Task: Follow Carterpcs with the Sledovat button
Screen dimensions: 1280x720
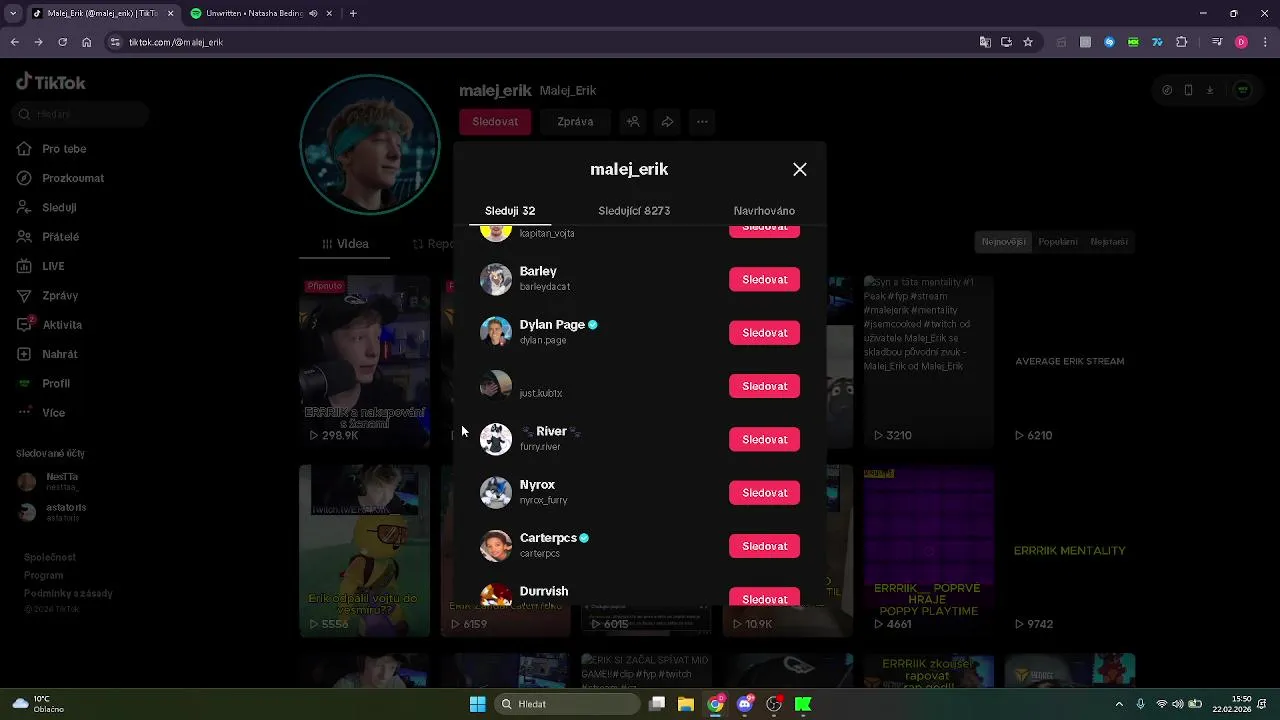Action: pos(764,546)
